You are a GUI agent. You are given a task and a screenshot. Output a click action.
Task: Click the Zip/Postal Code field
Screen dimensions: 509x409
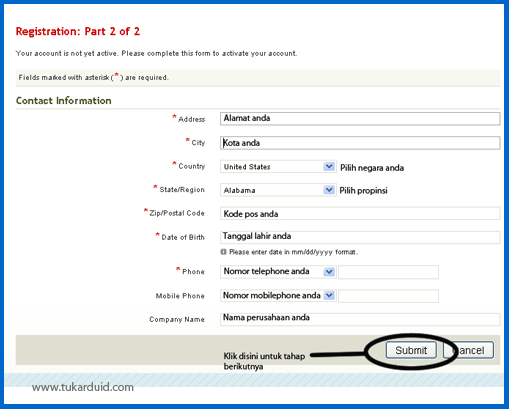(x=360, y=213)
